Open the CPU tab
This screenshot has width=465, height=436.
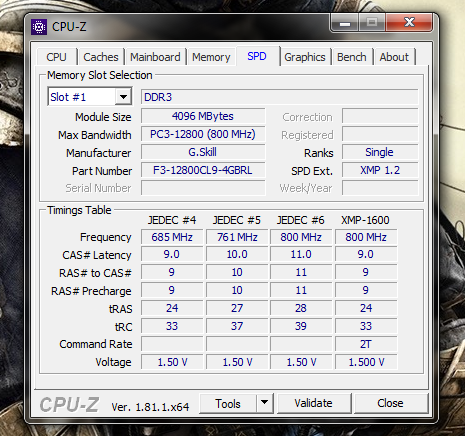[x=56, y=57]
